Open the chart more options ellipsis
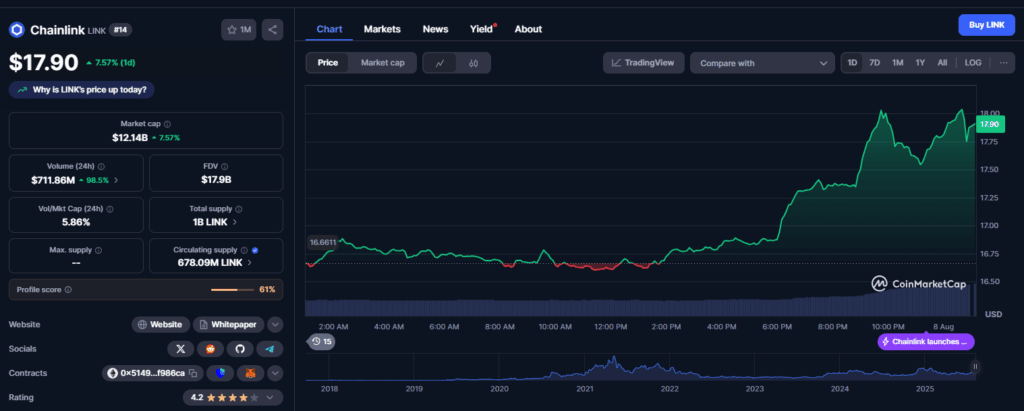The image size is (1024, 411). [1003, 63]
